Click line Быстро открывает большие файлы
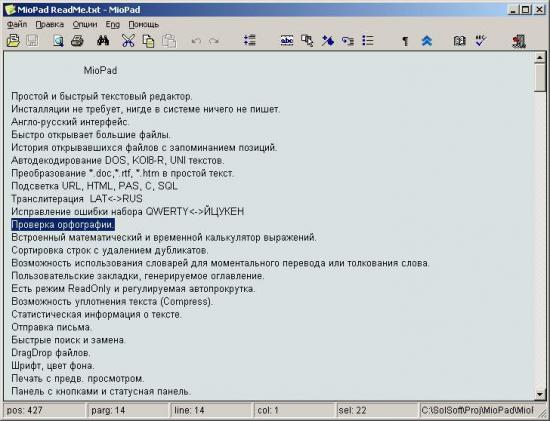This screenshot has width=550, height=421. pyautogui.click(x=91, y=135)
